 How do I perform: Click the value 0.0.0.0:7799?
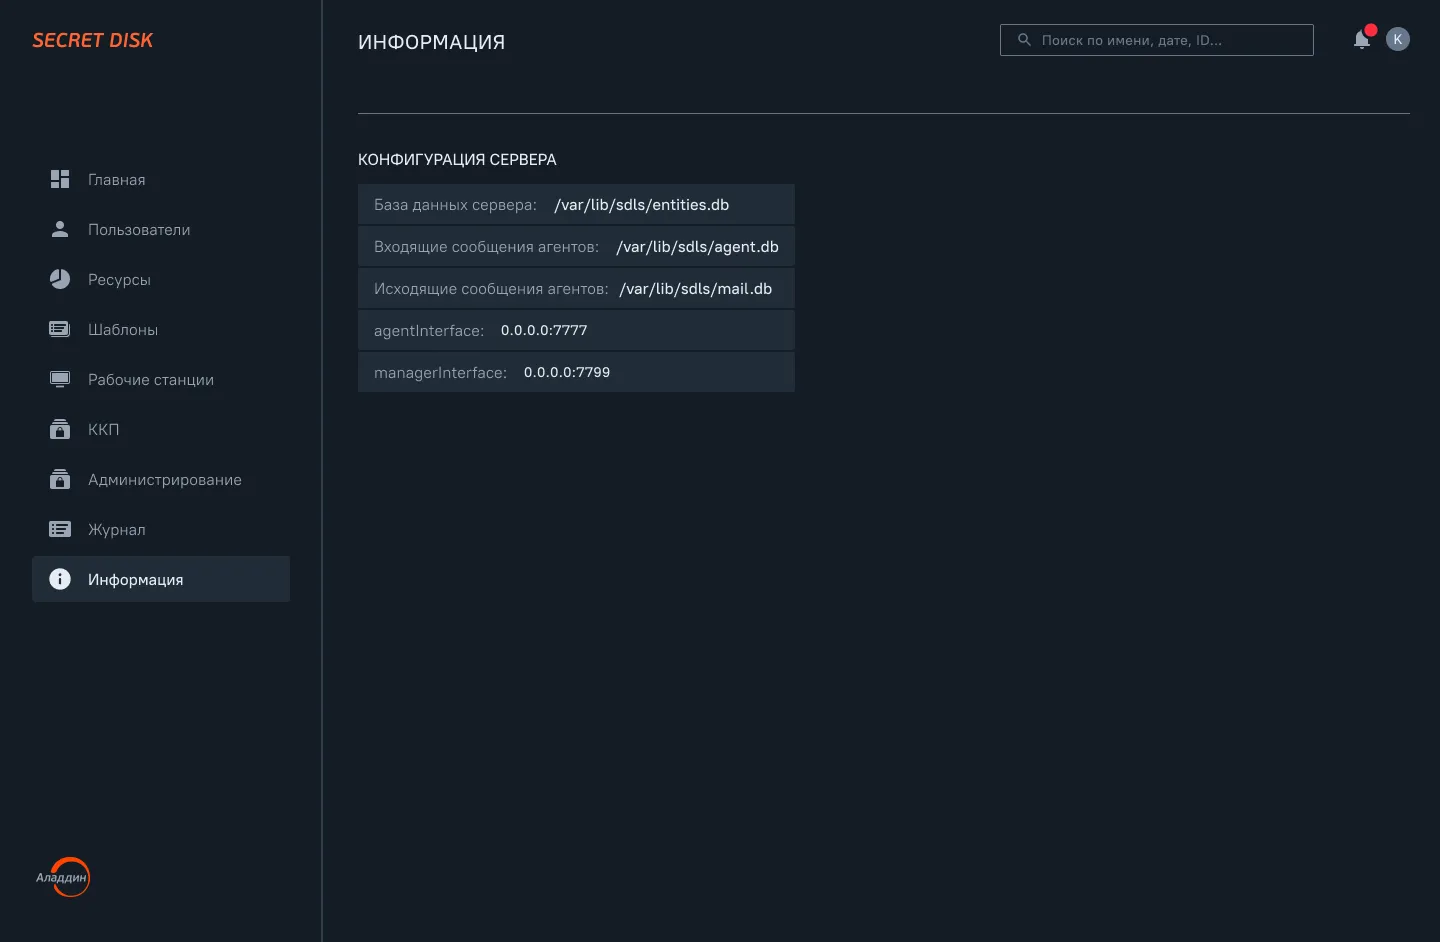pos(567,372)
